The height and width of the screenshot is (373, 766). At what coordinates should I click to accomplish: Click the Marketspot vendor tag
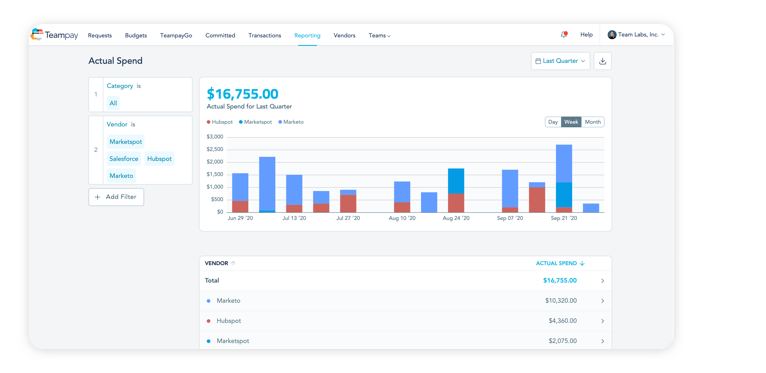[x=126, y=142]
